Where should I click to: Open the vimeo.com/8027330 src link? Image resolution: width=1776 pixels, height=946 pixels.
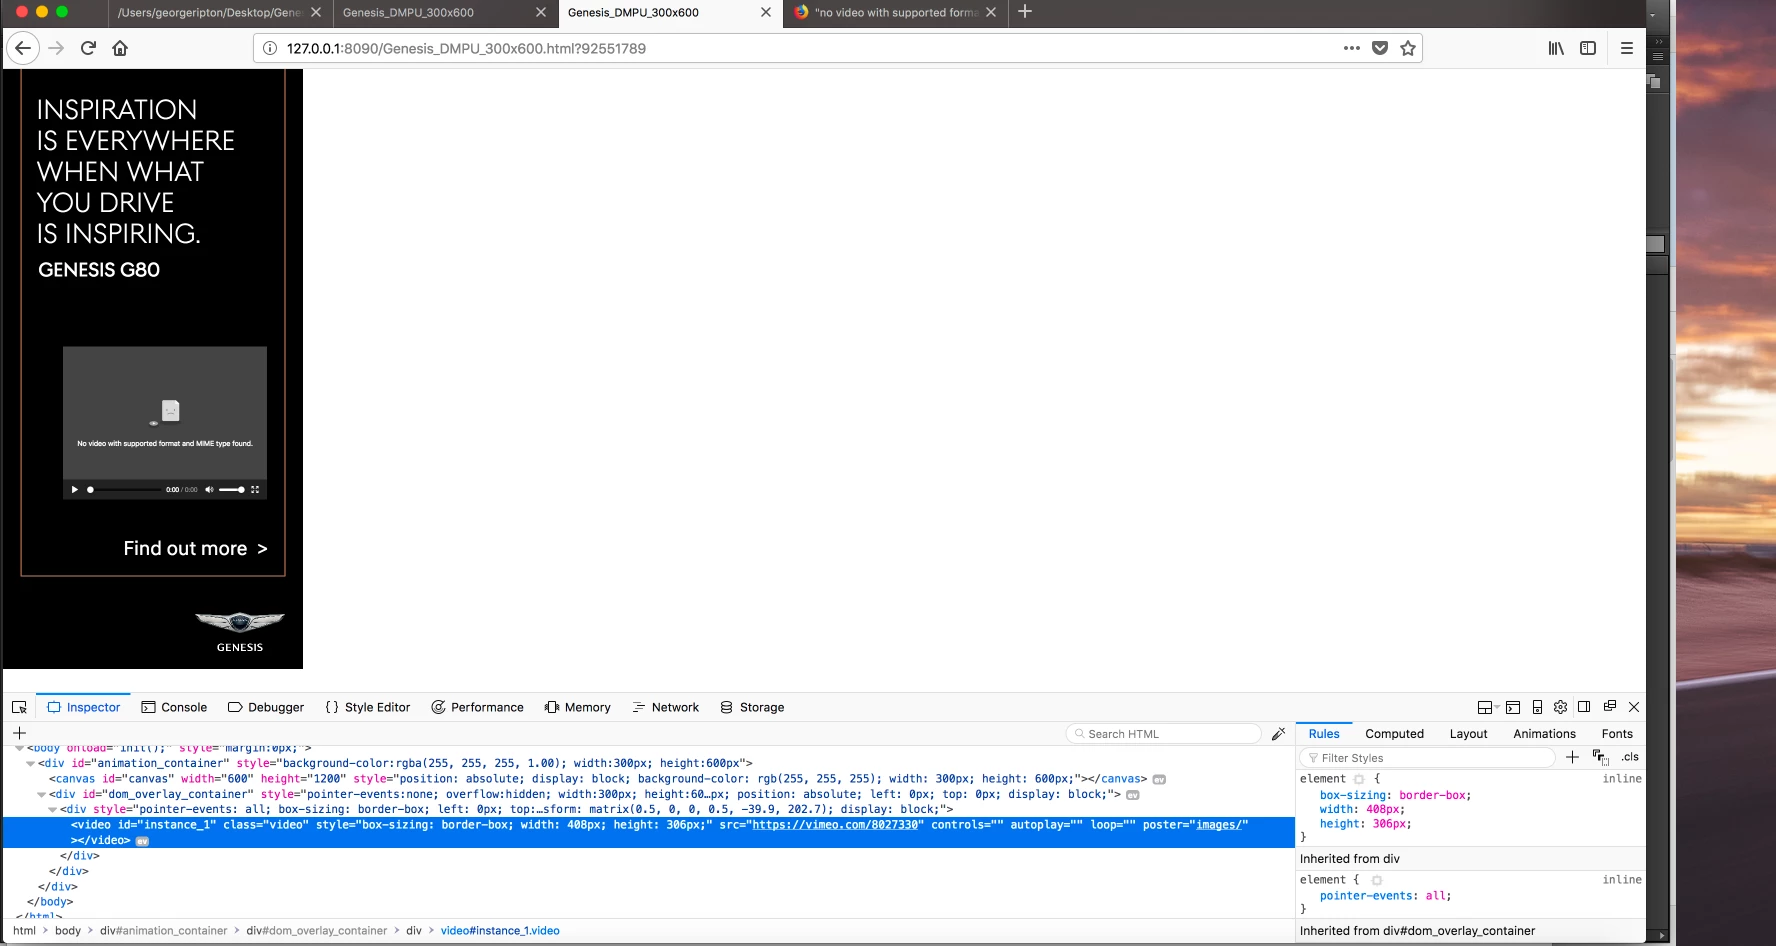835,825
